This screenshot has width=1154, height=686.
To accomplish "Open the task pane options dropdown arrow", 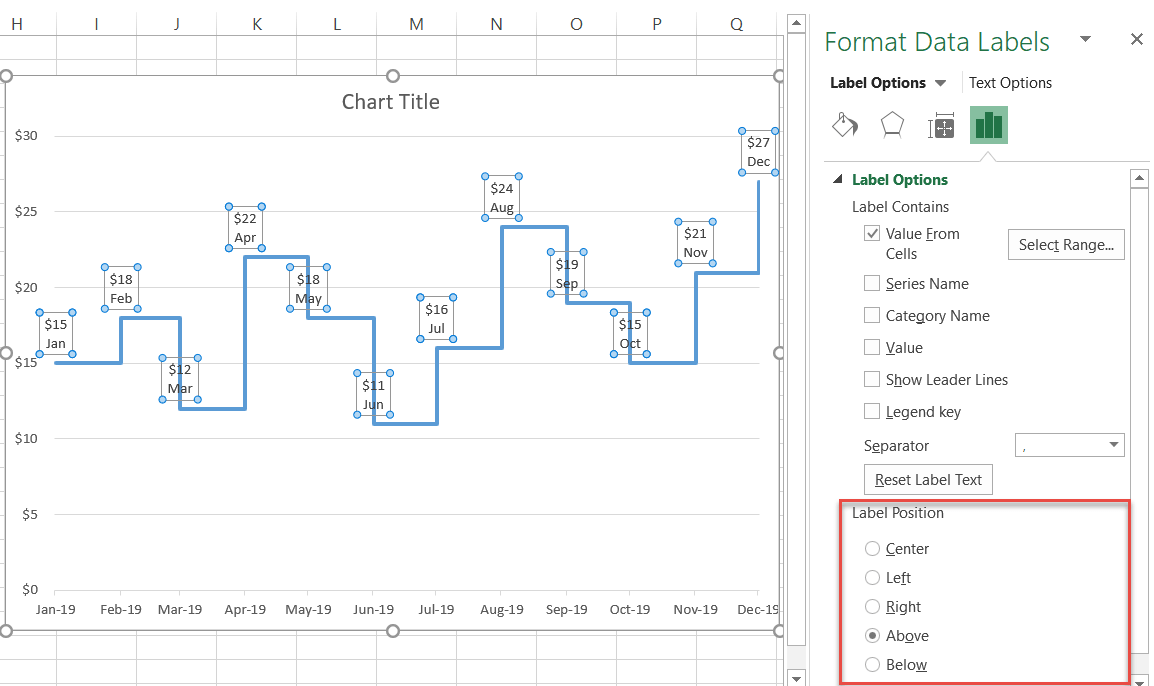I will [1085, 39].
